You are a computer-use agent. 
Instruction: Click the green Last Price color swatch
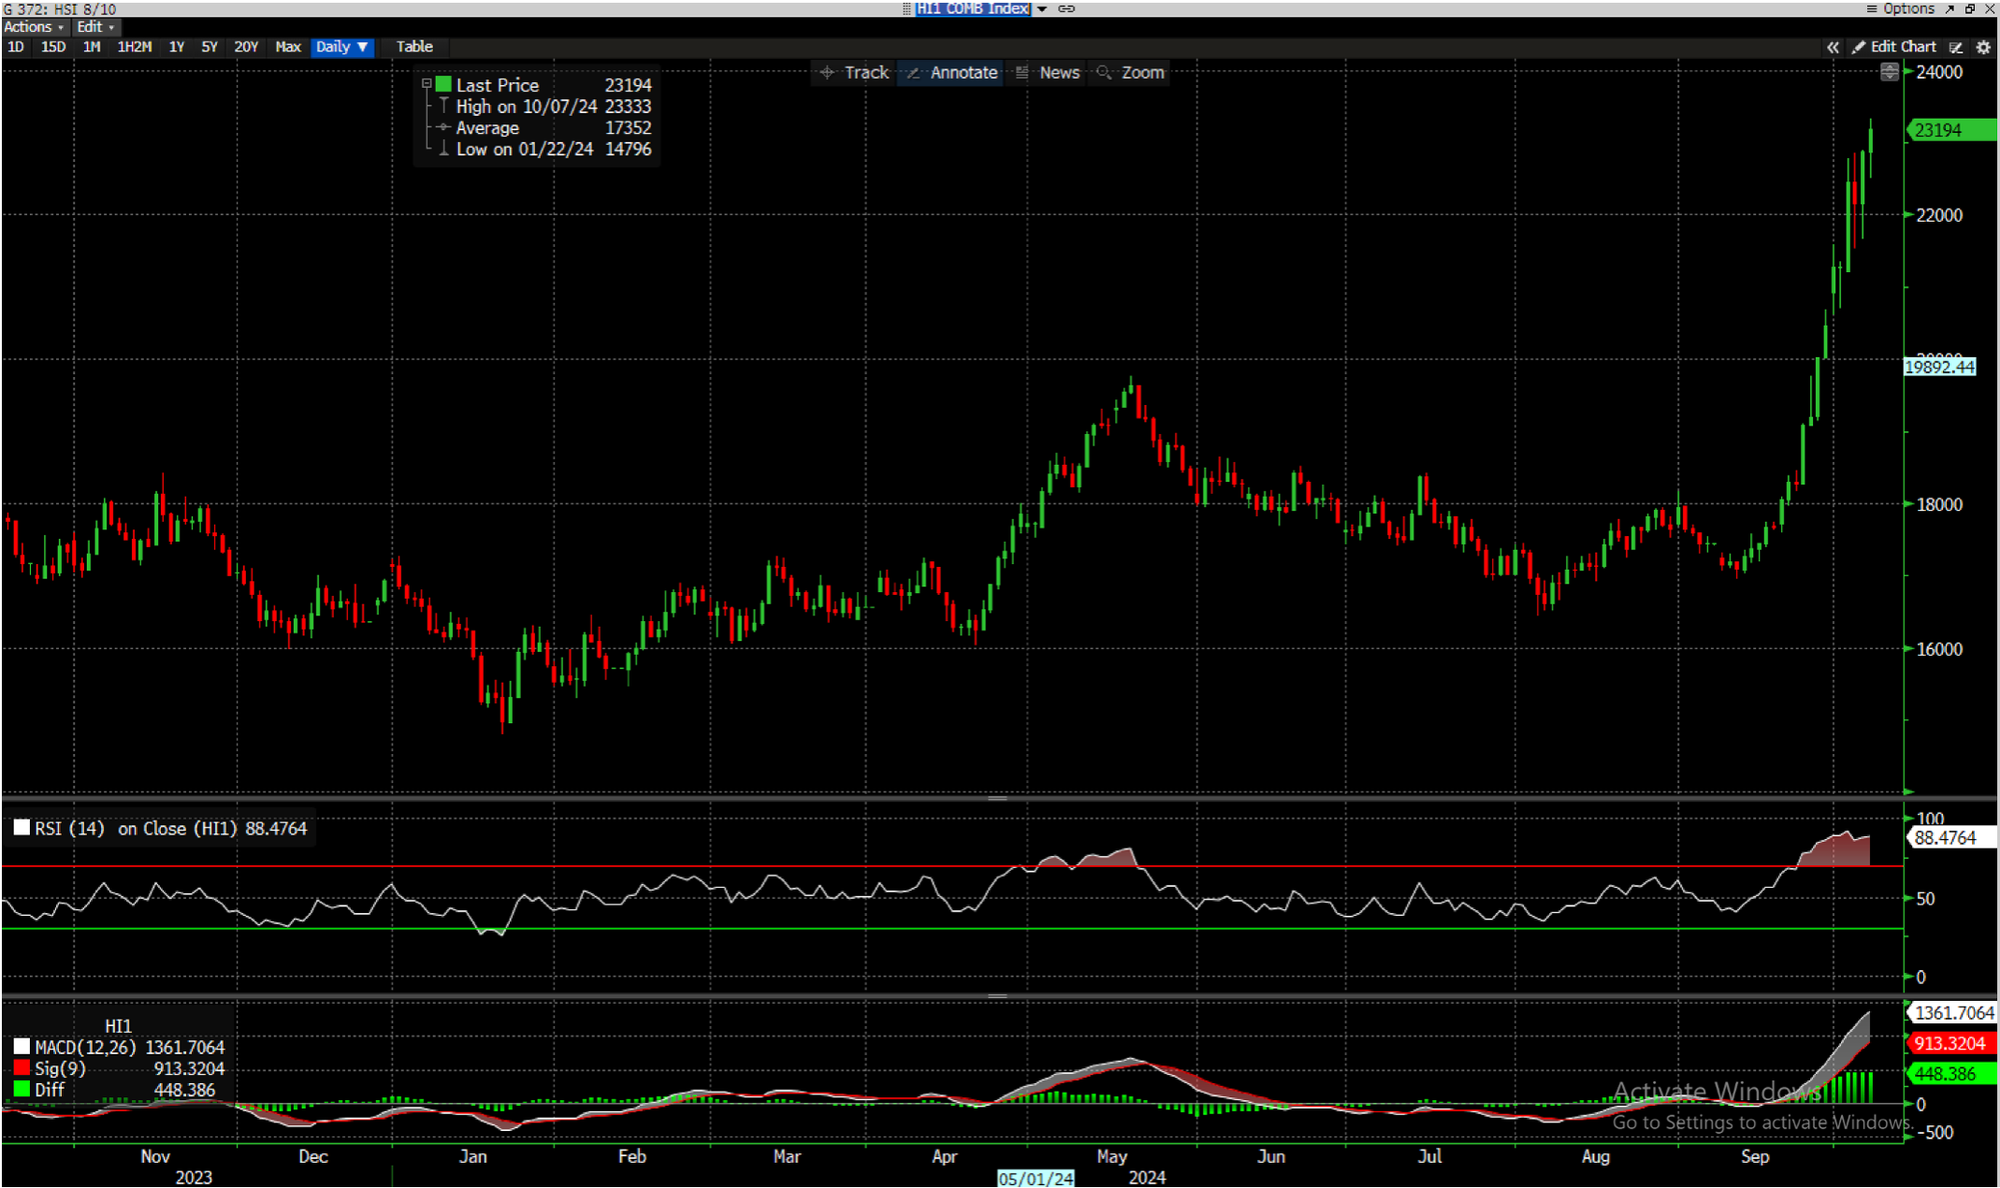click(444, 85)
